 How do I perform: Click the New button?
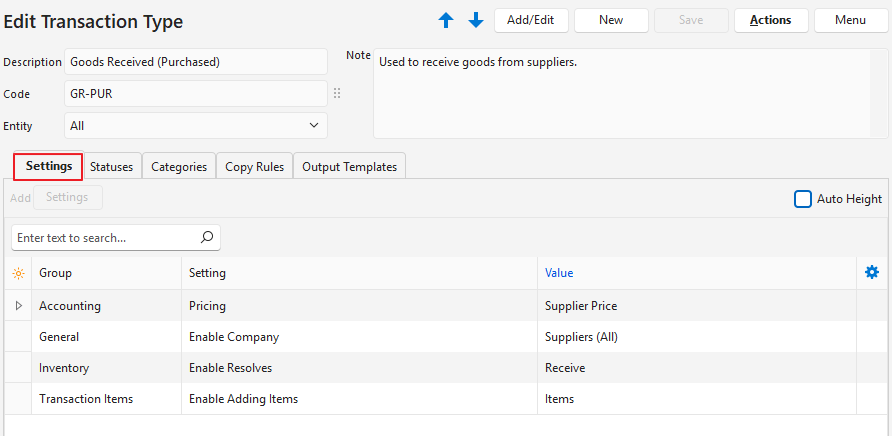pyautogui.click(x=611, y=20)
